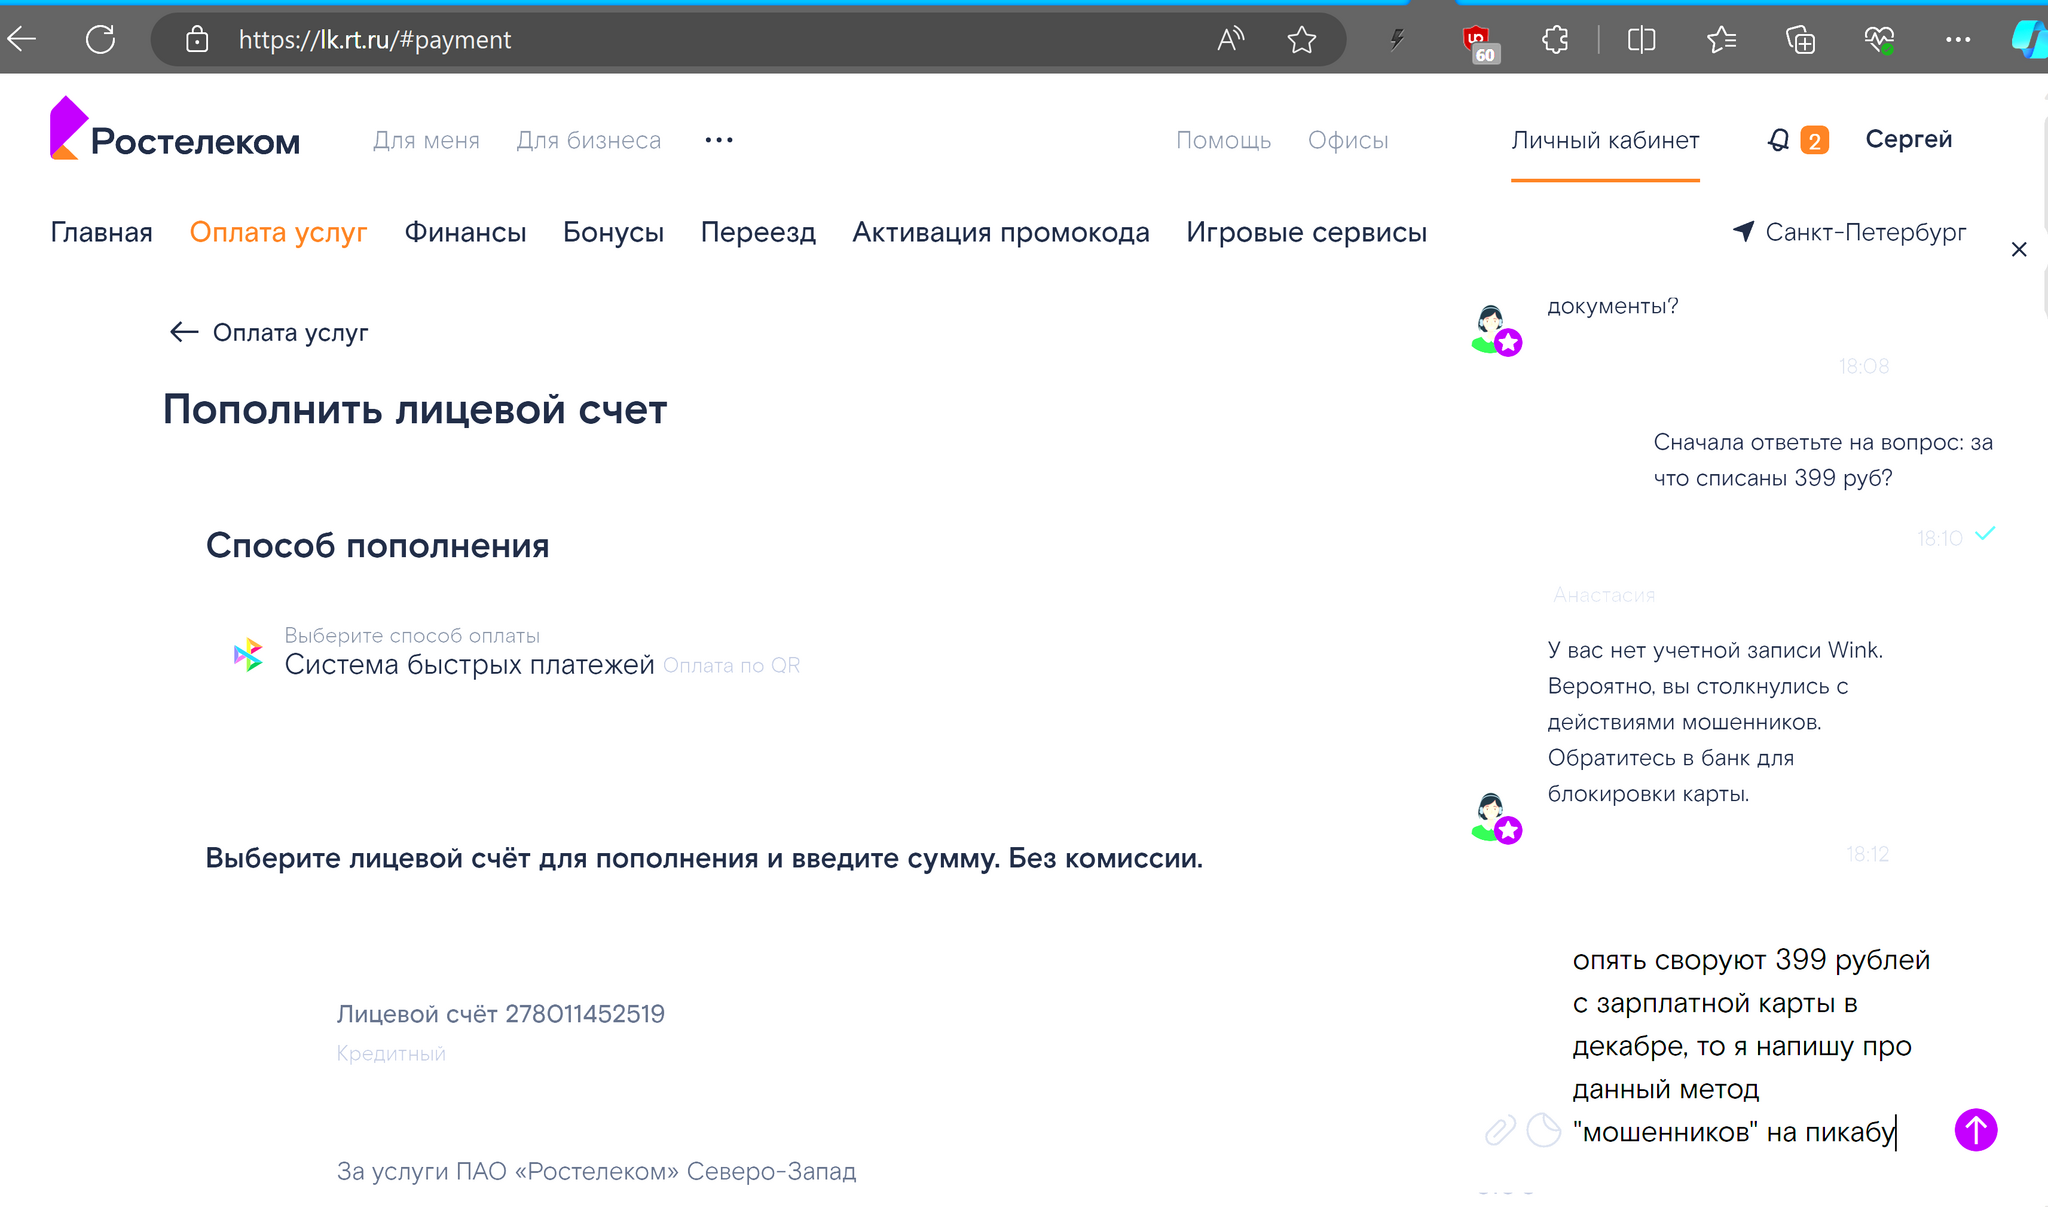Add page to favorites with star icon
Viewport: 2048px width, 1207px height.
(x=1301, y=40)
